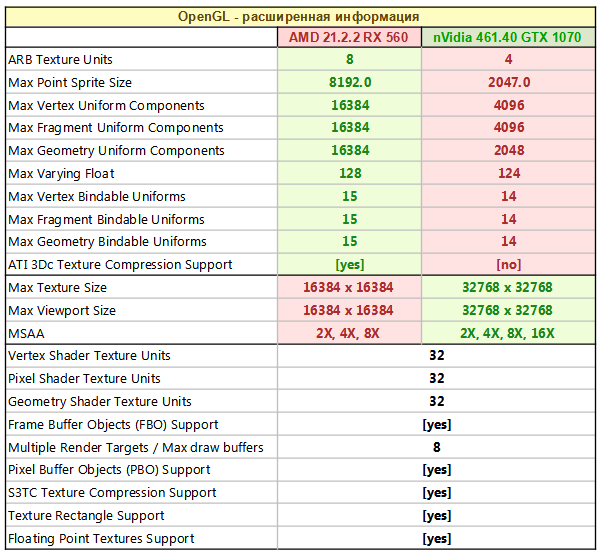Select green '[yes]' in ATI 3Dc row
600x560 pixels.
[349, 264]
